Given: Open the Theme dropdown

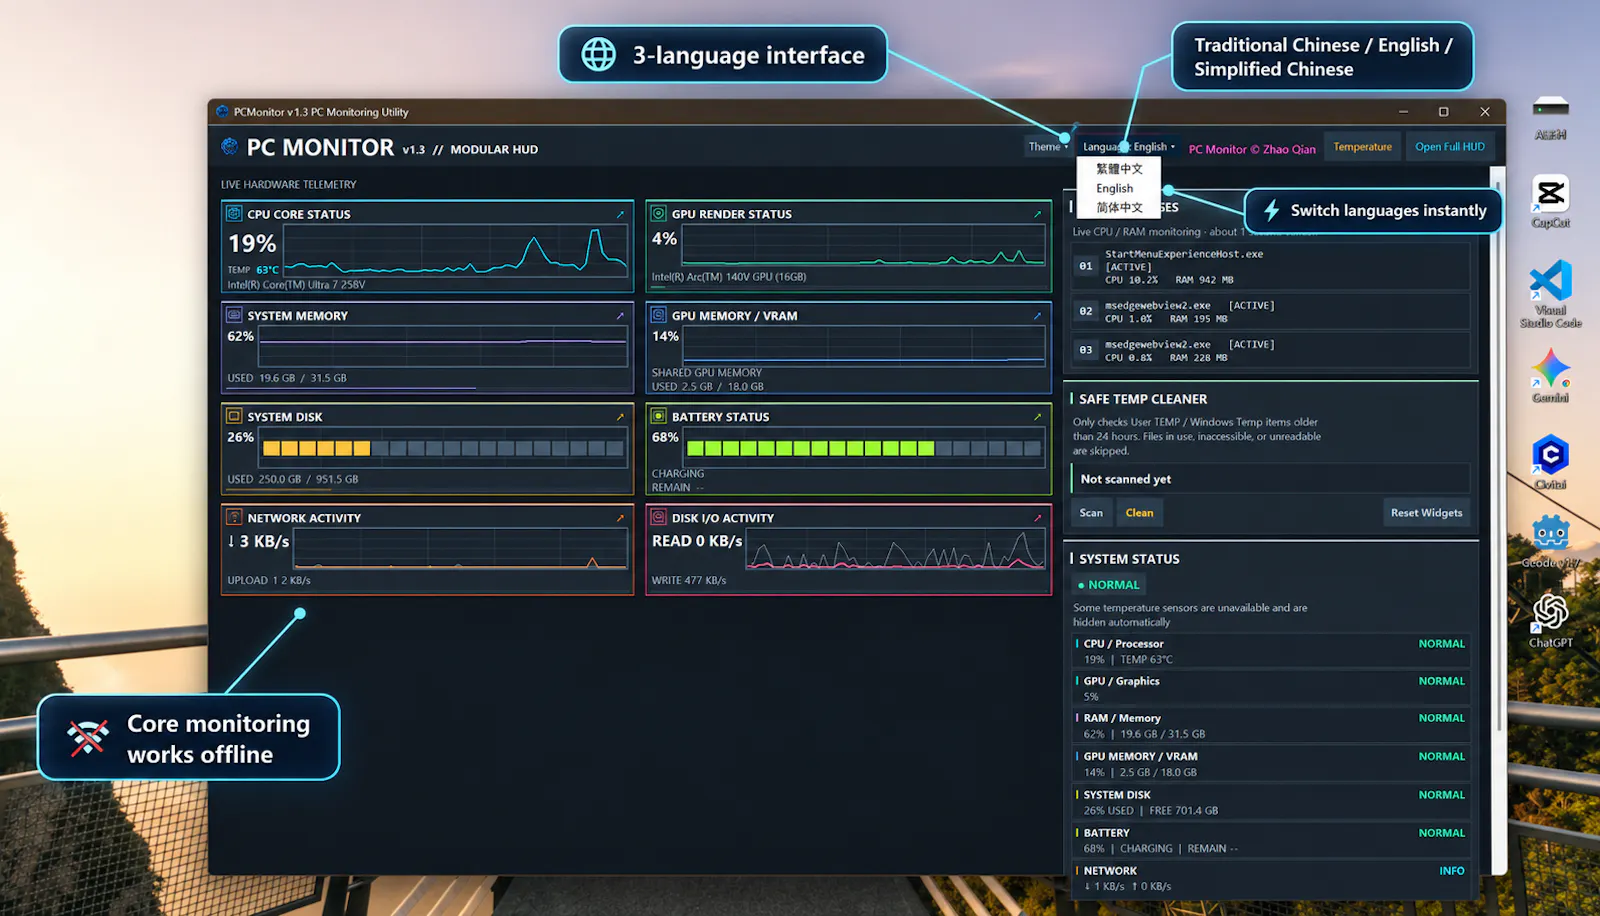Looking at the screenshot, I should [x=1048, y=147].
